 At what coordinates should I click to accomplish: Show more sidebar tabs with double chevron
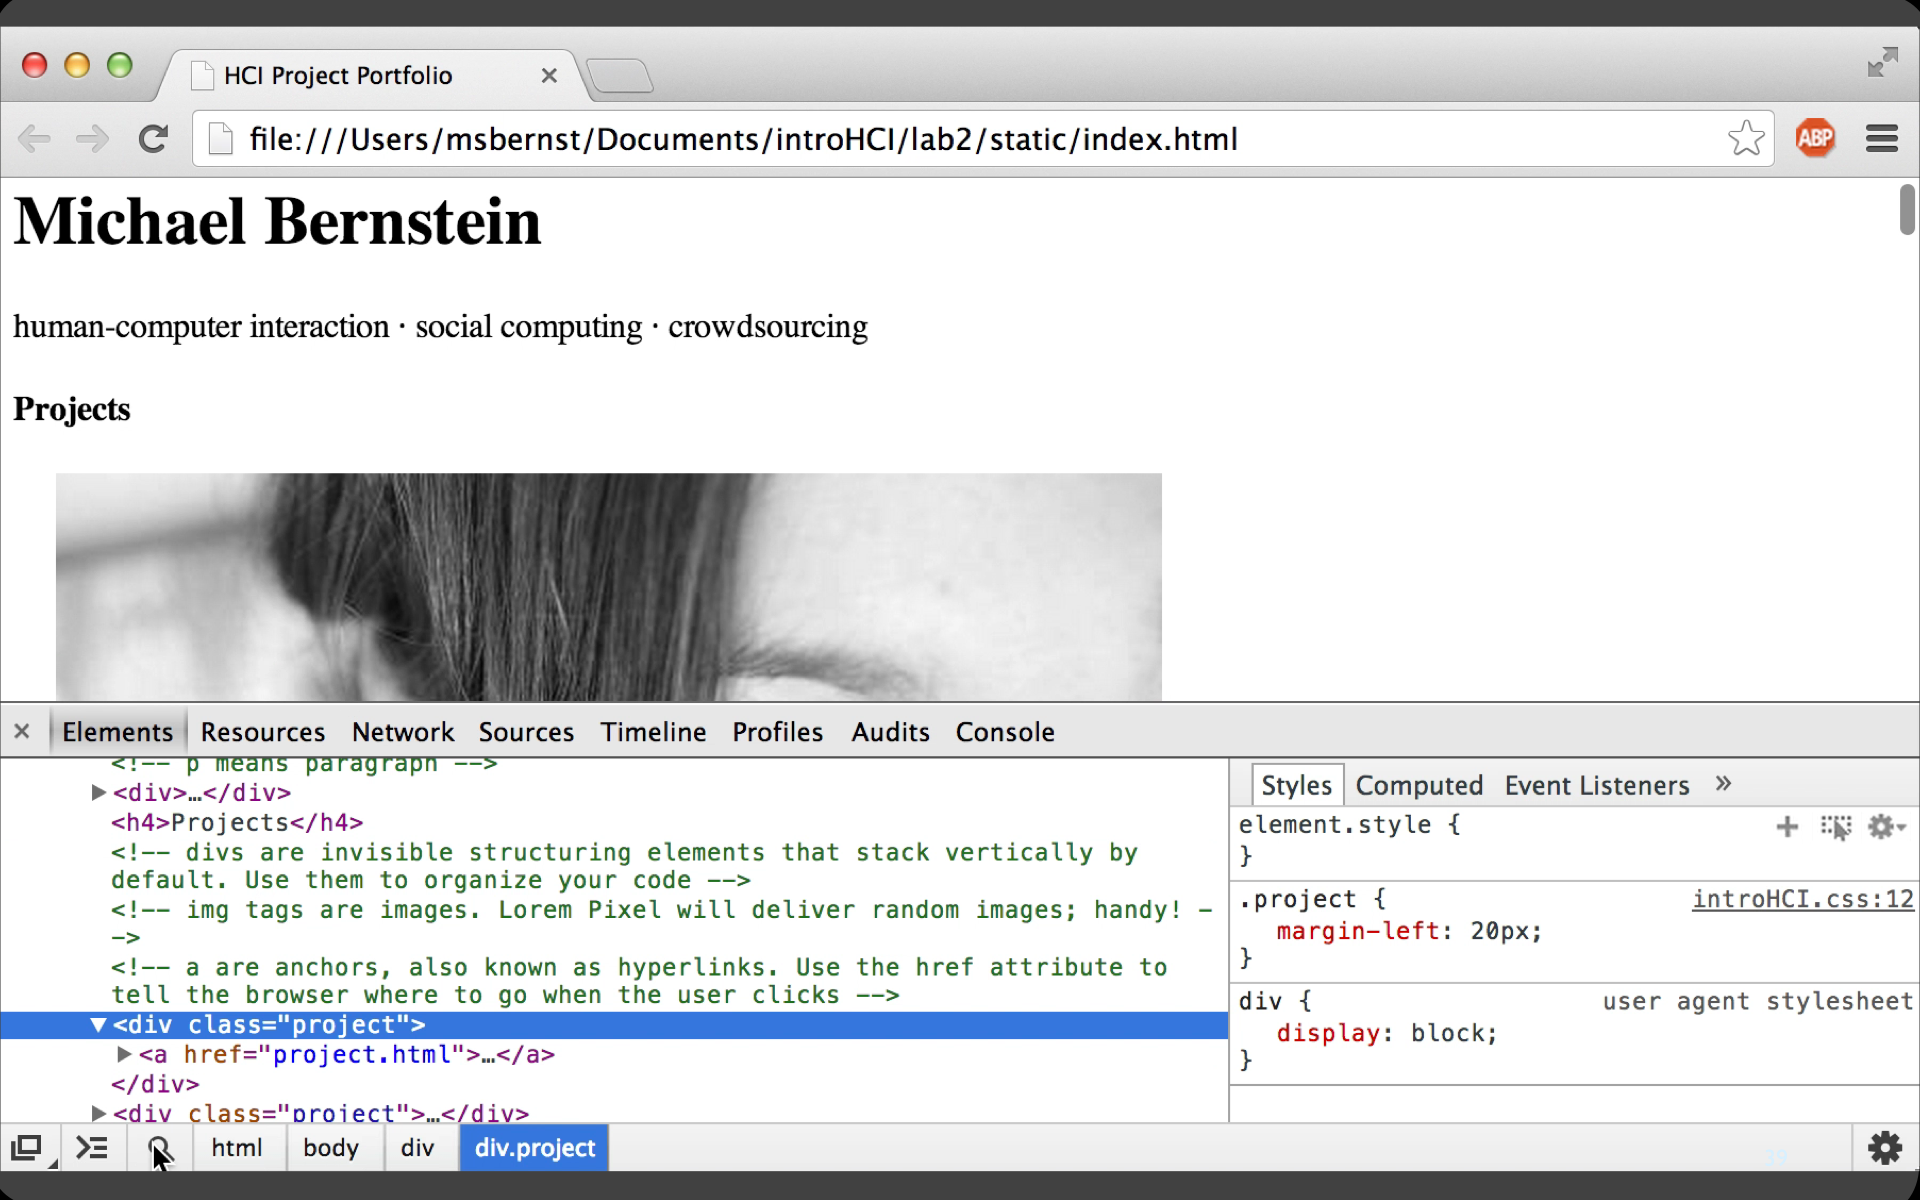click(x=1723, y=784)
